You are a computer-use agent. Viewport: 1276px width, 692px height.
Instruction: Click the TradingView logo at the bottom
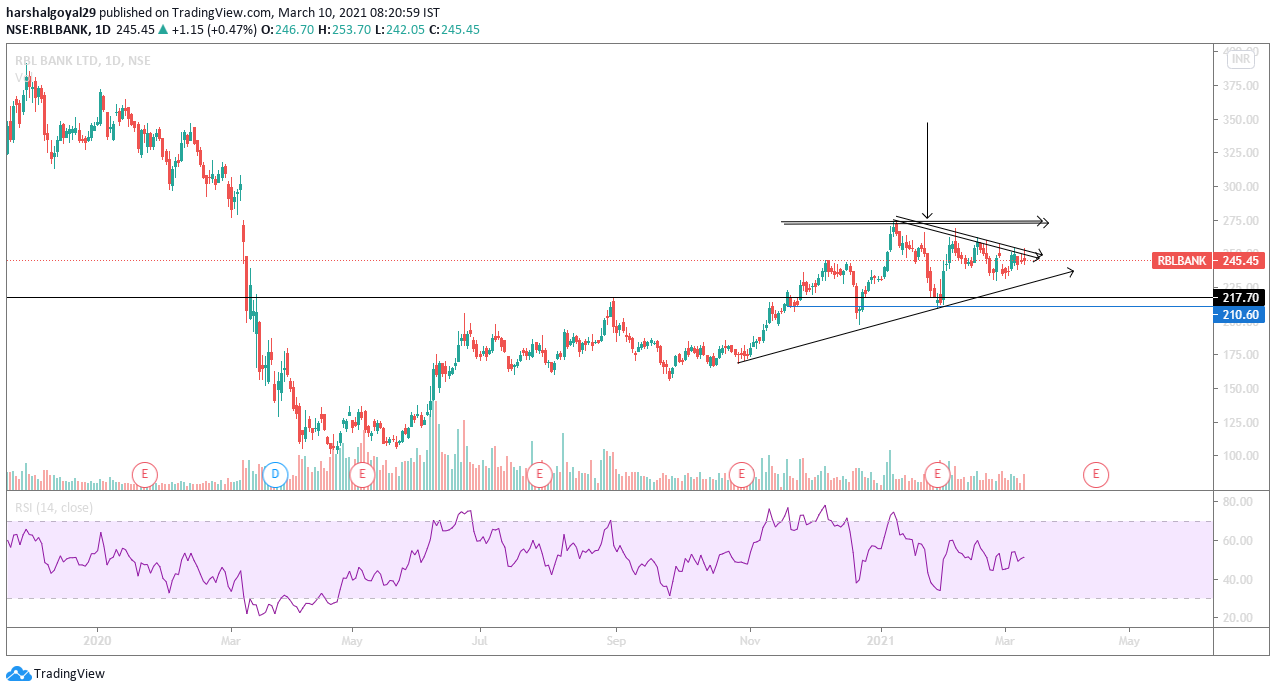(56, 674)
